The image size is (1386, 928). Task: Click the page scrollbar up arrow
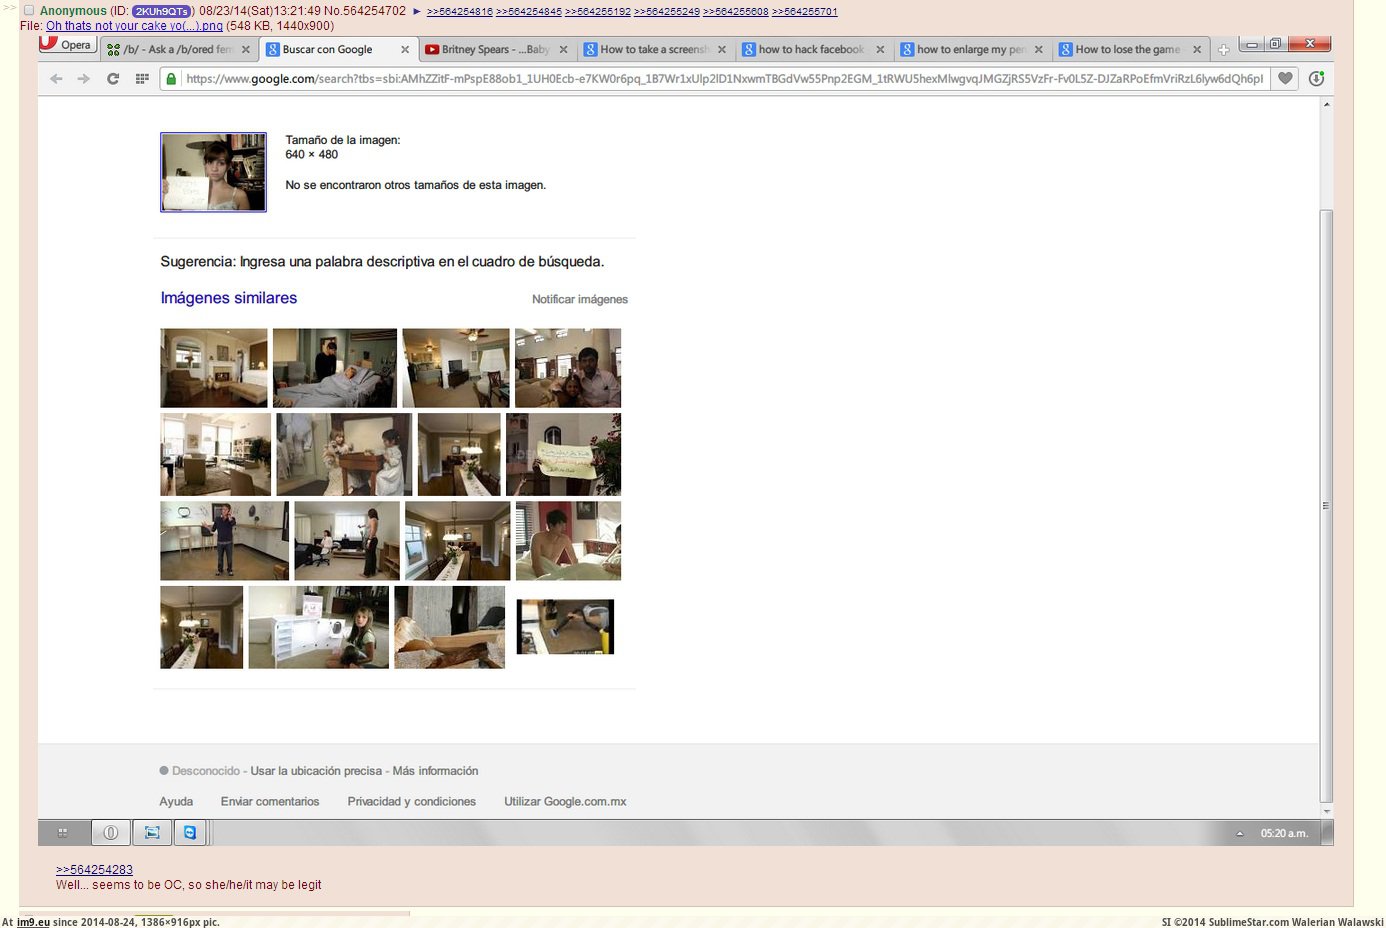(1326, 104)
